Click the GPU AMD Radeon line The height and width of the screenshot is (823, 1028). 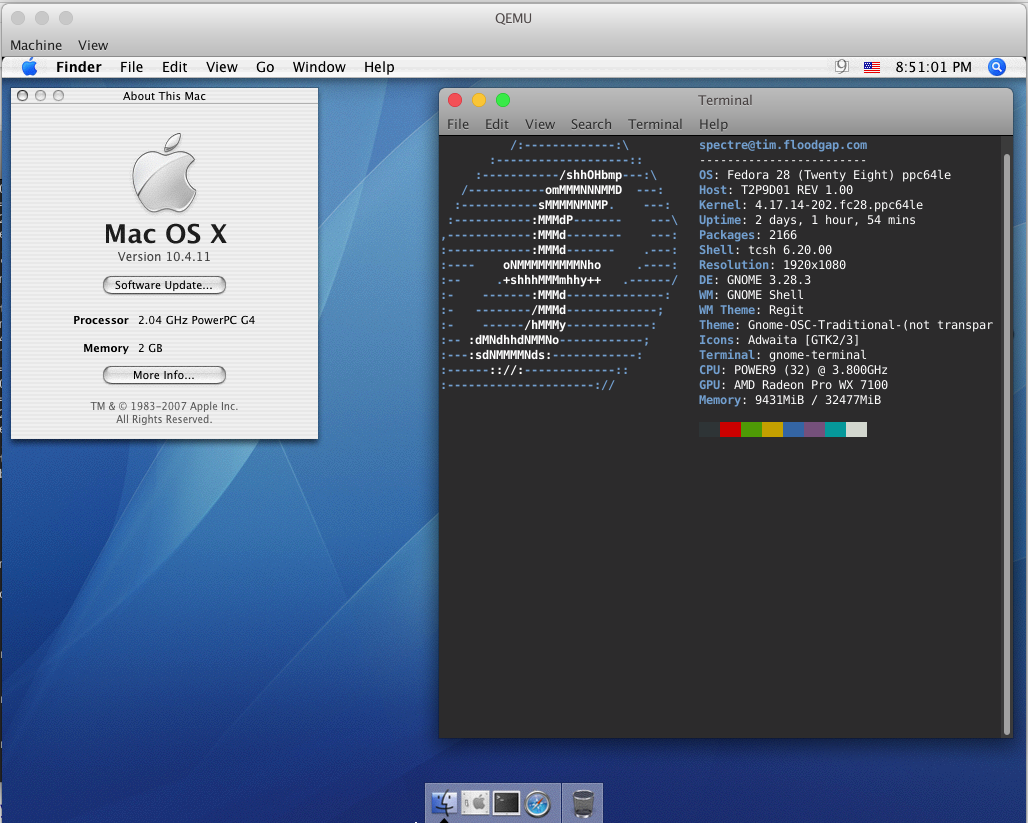[x=793, y=385]
